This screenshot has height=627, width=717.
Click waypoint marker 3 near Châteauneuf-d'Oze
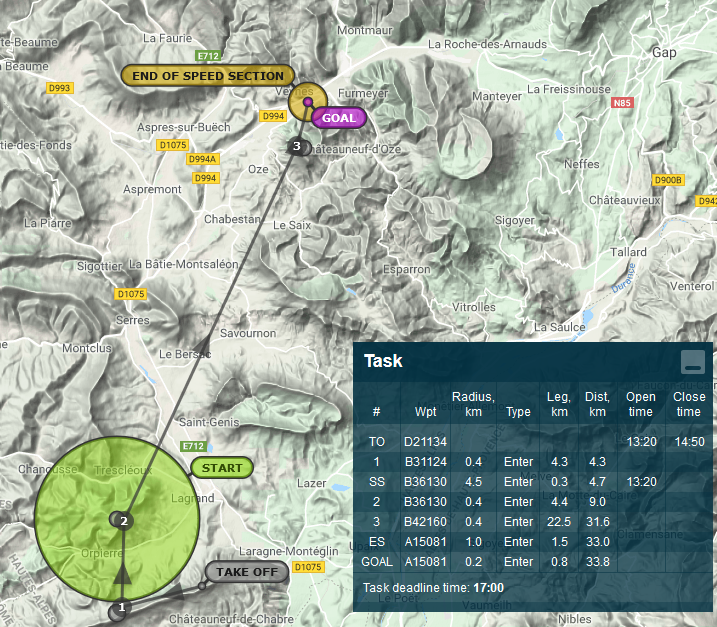click(296, 147)
